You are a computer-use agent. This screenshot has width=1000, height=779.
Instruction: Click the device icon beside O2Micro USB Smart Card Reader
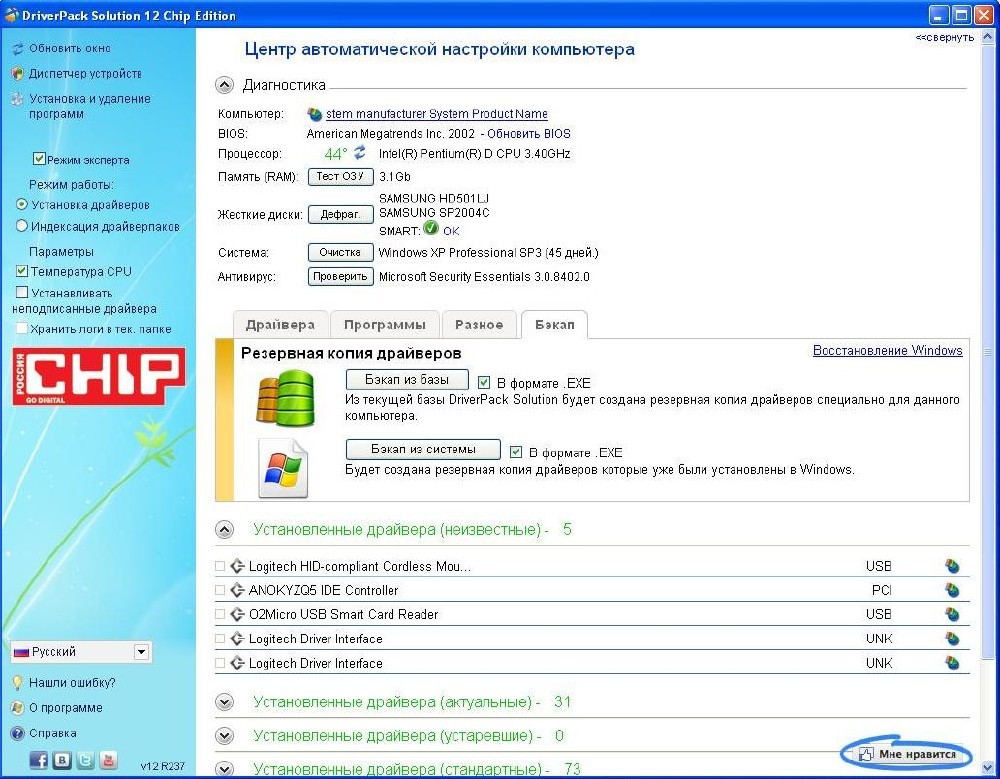[x=237, y=614]
